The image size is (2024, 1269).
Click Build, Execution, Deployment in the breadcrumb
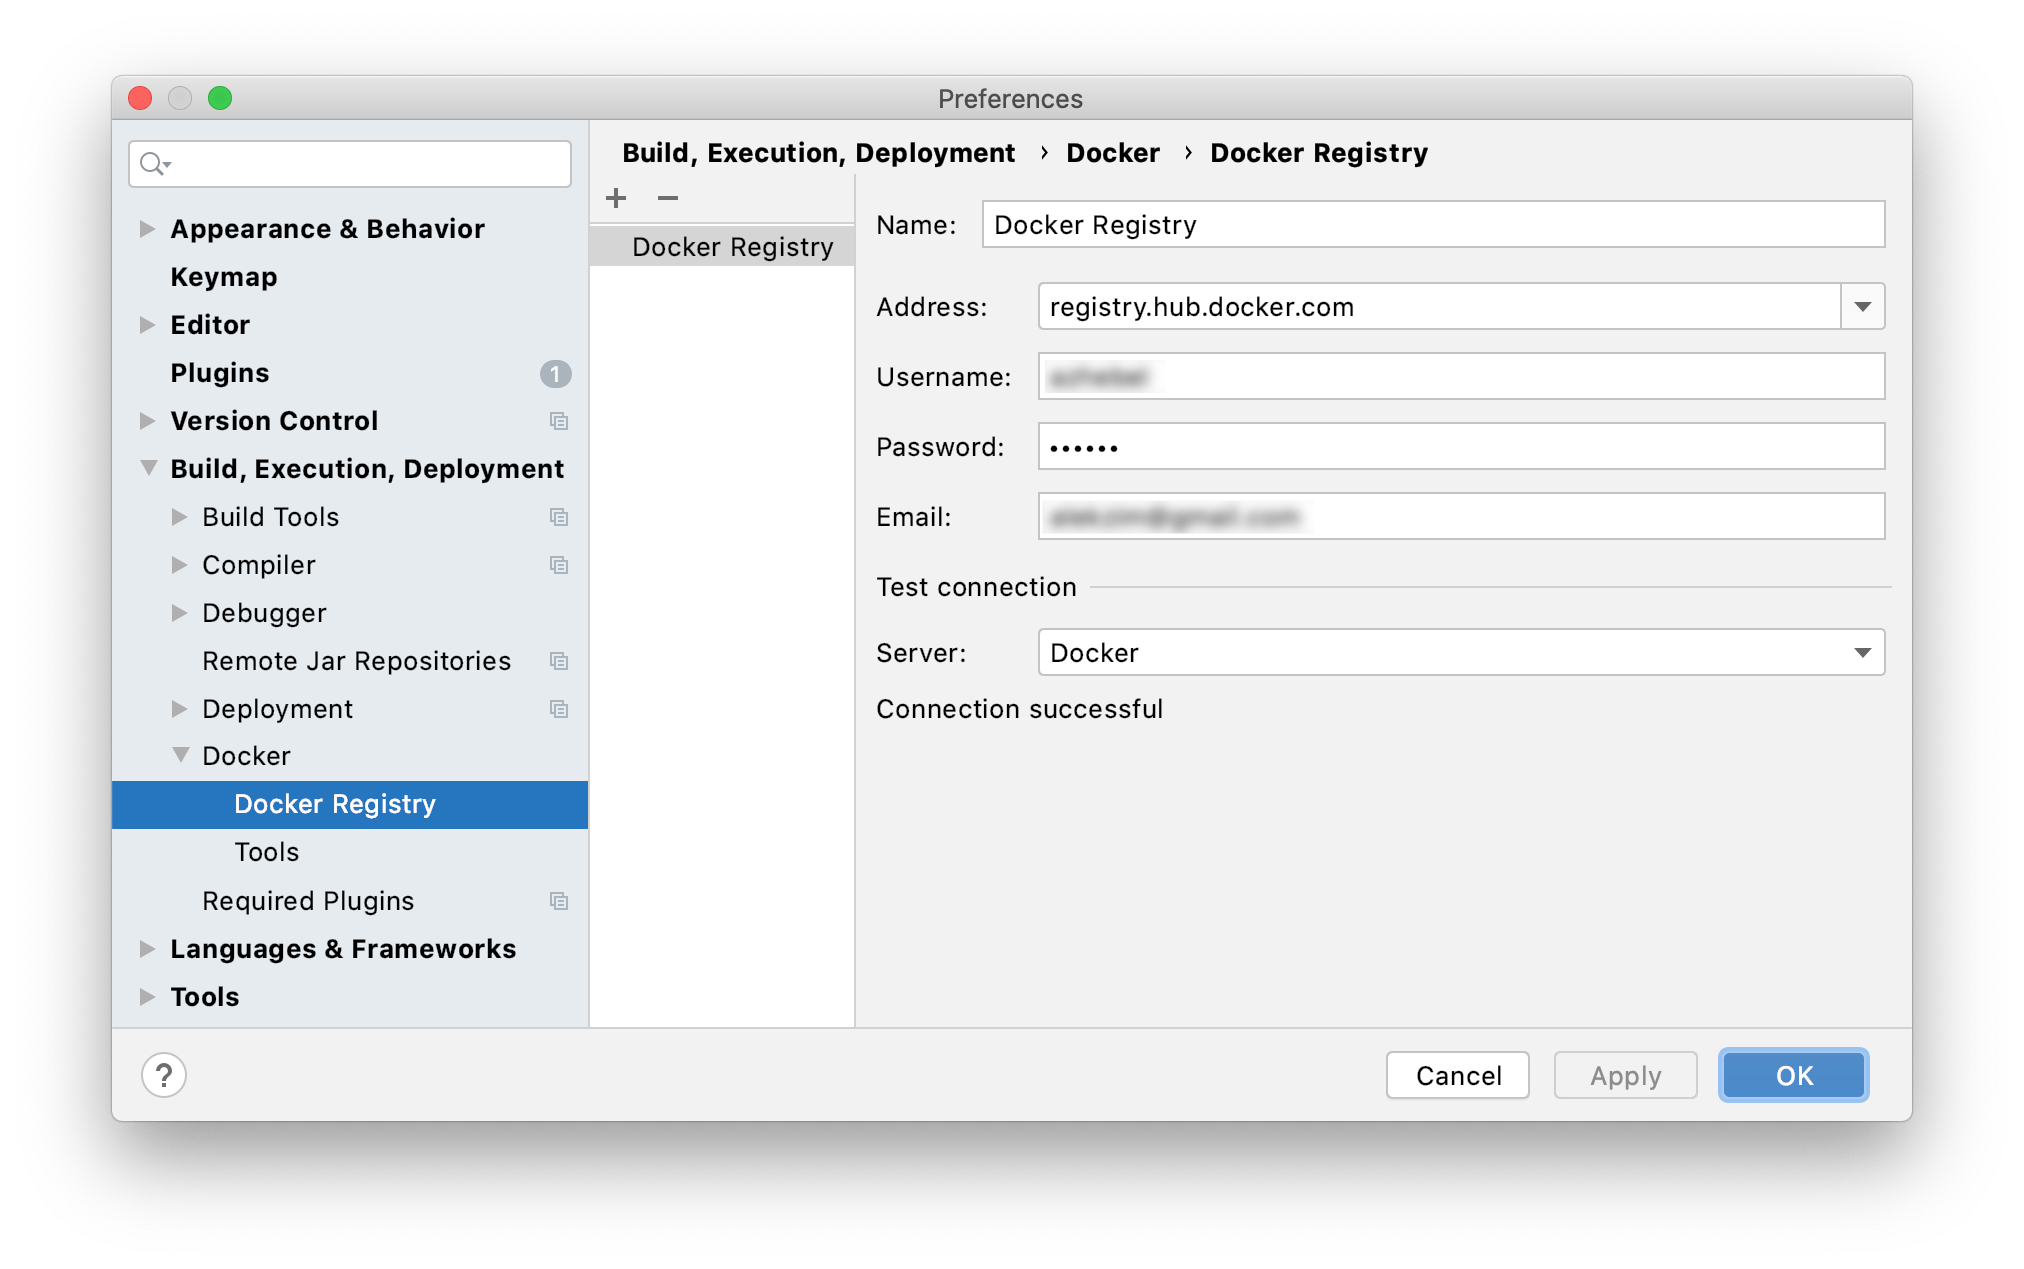[818, 152]
